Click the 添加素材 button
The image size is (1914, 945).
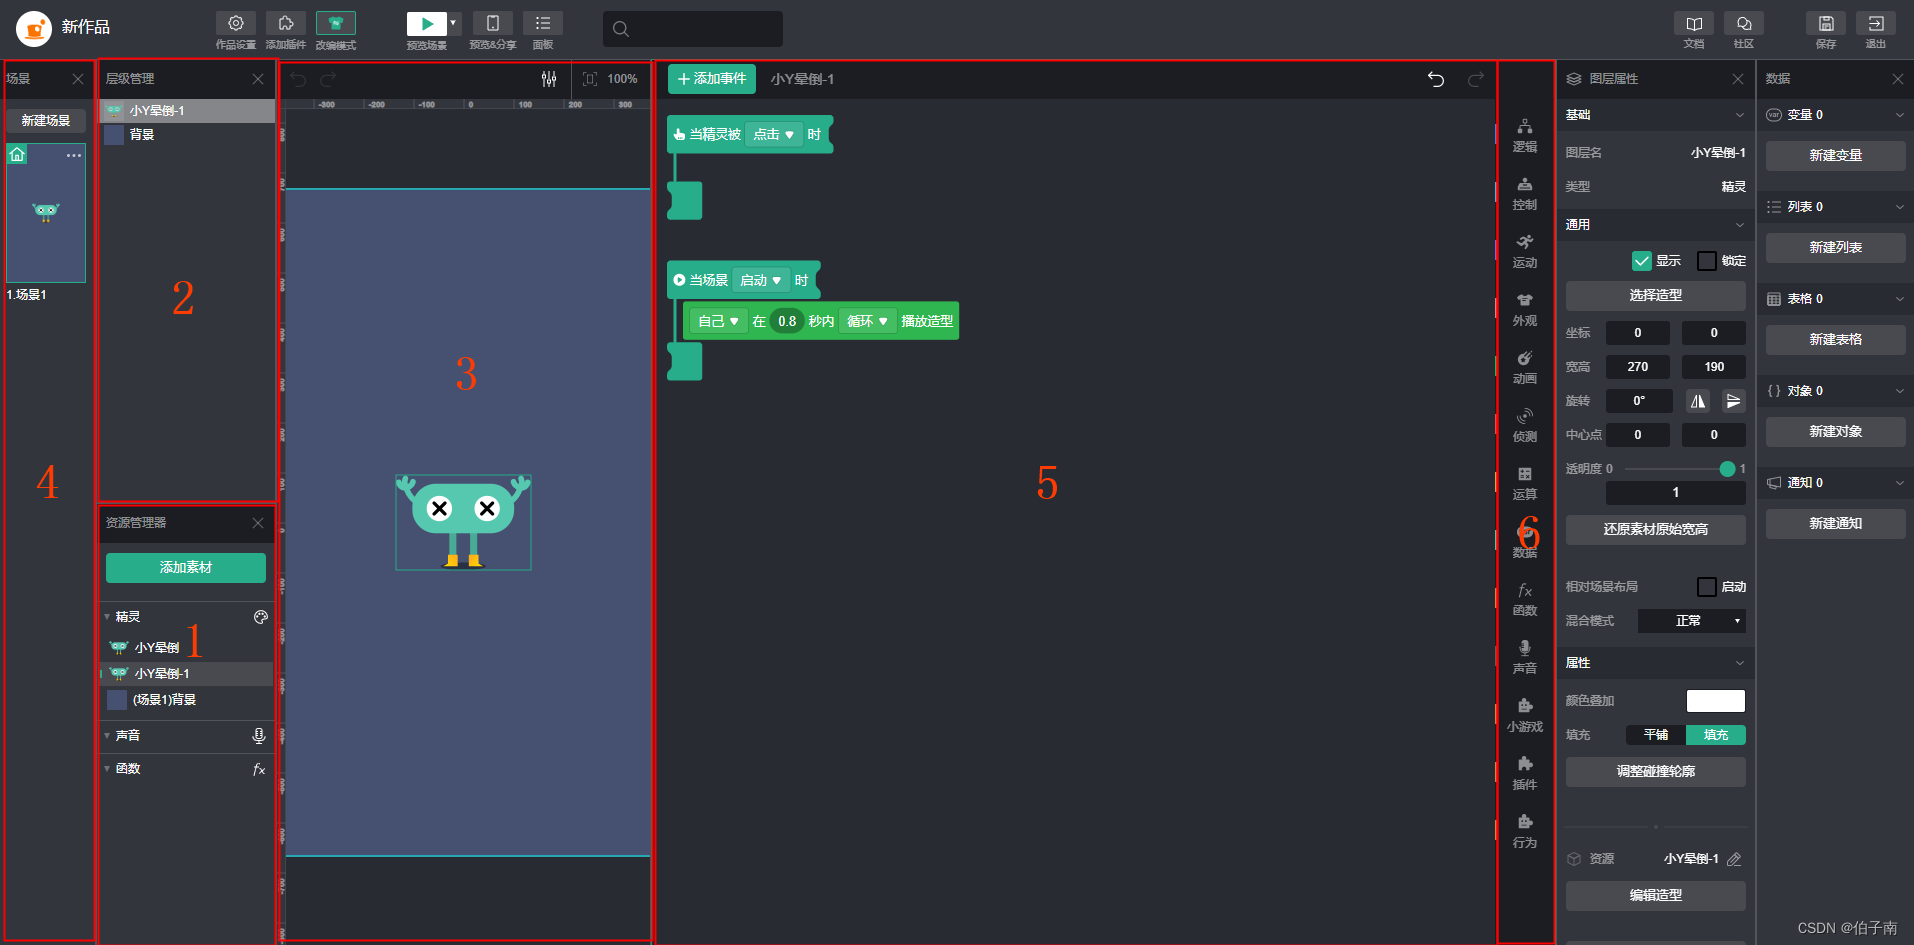click(x=186, y=567)
